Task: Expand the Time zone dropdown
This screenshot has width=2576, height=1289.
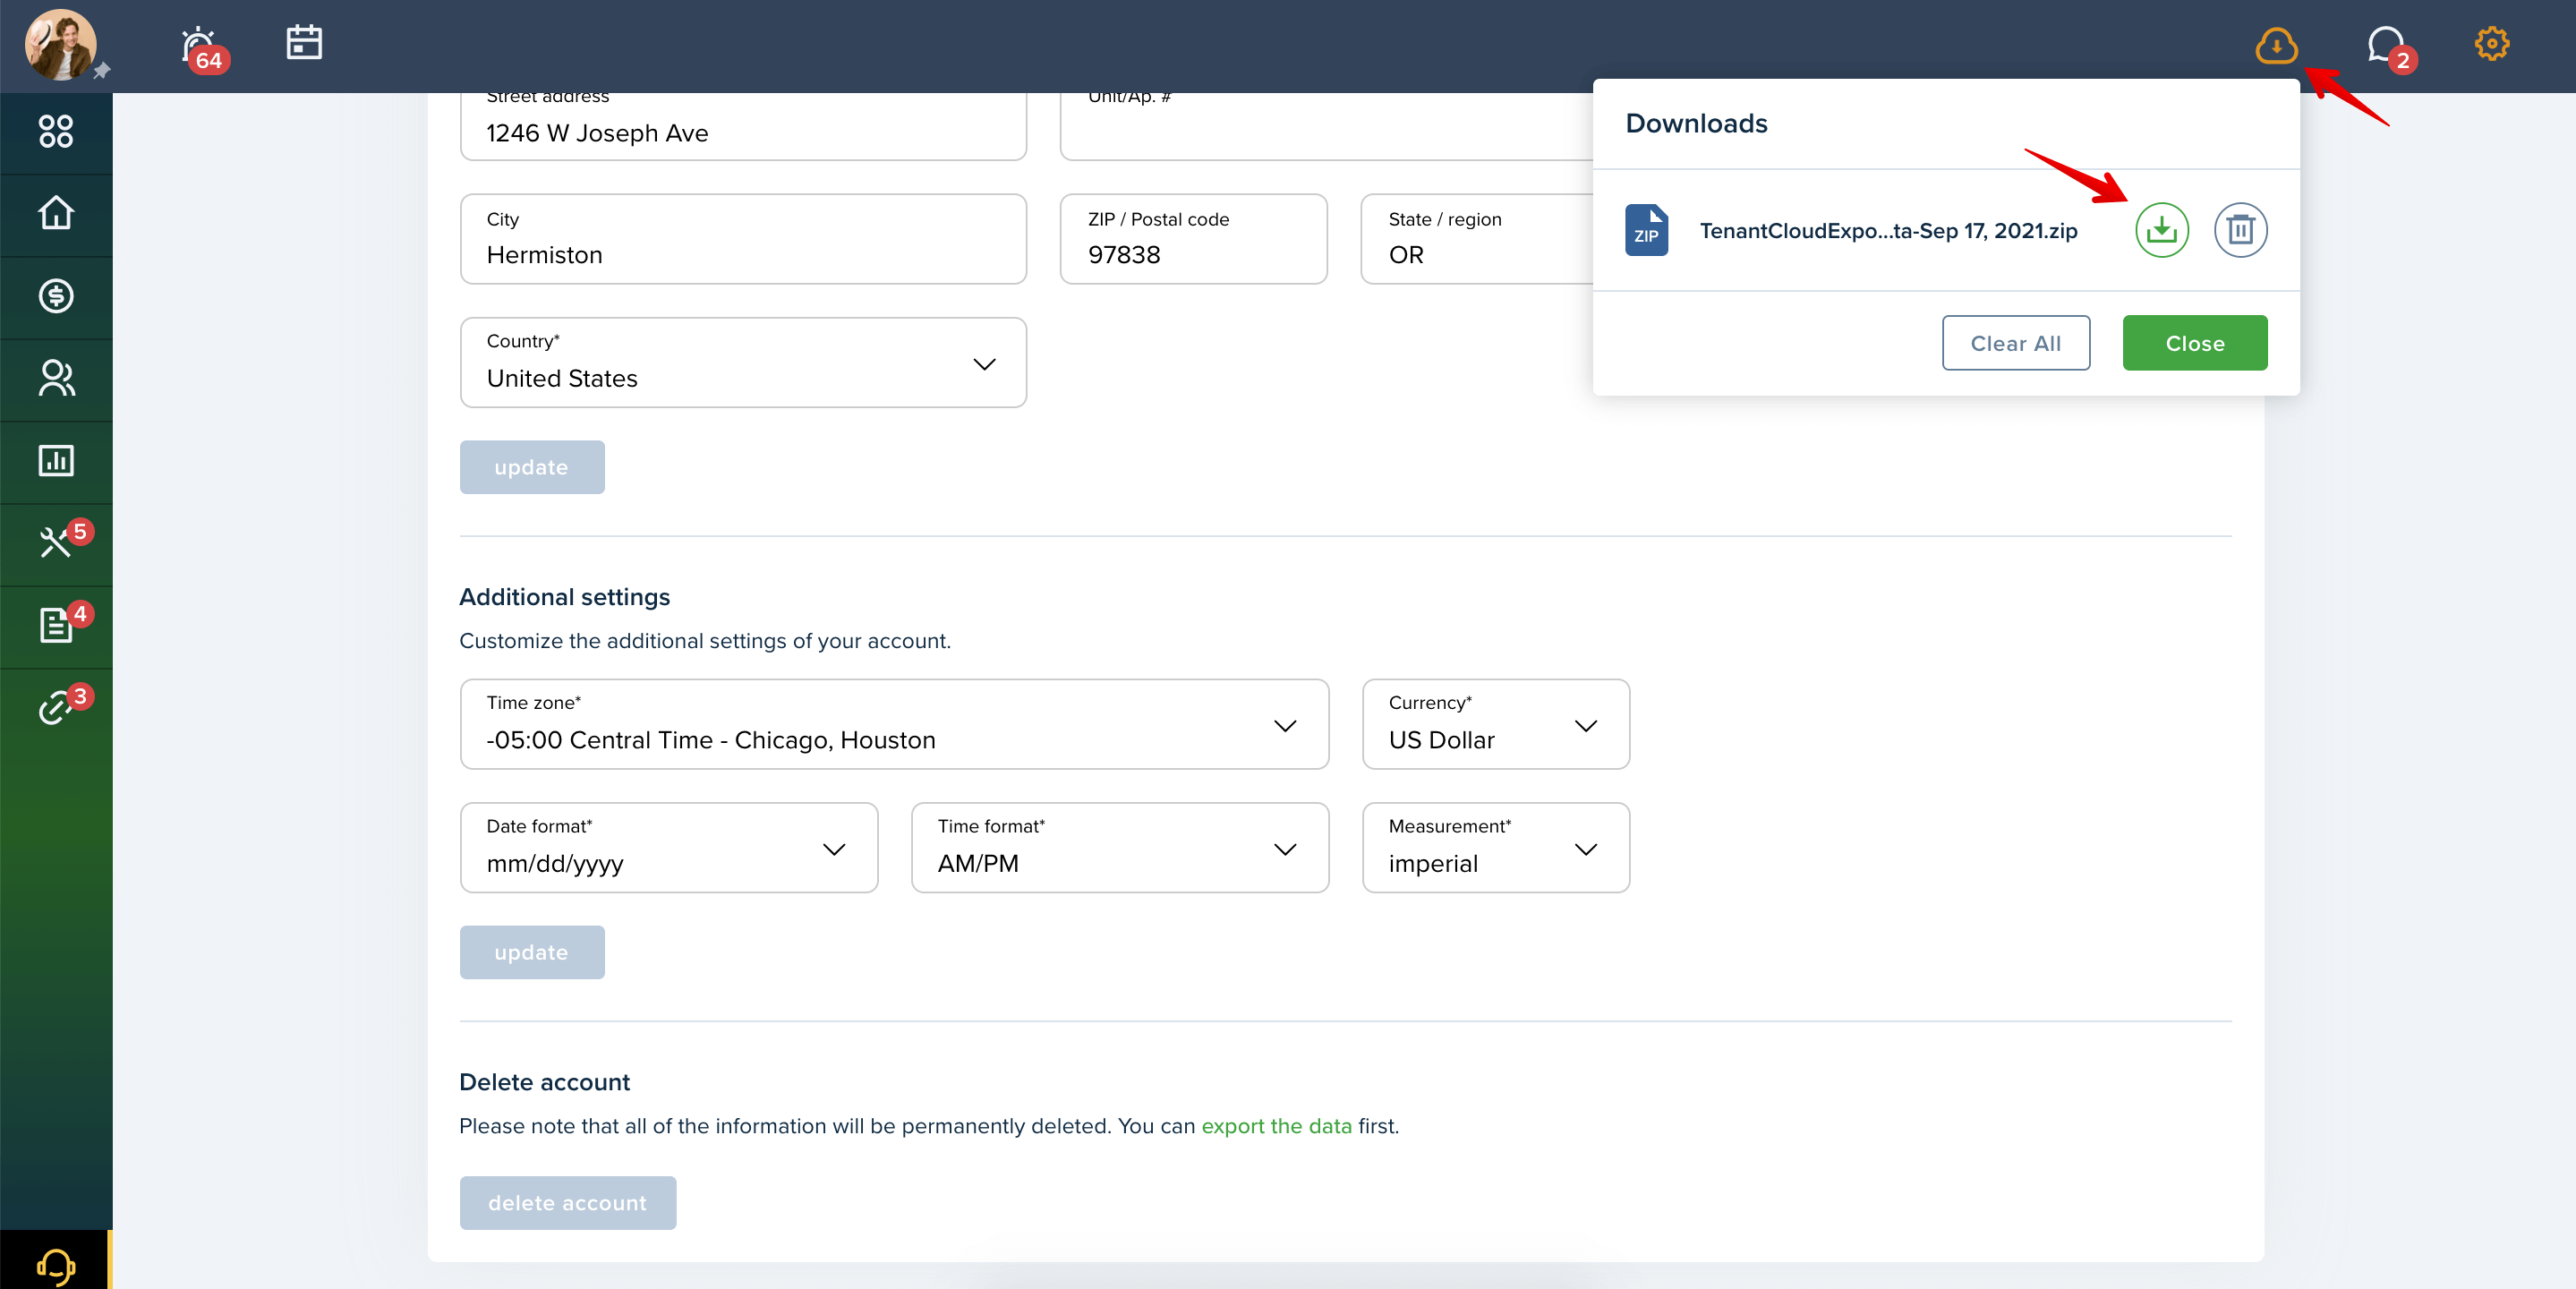Action: pyautogui.click(x=894, y=724)
